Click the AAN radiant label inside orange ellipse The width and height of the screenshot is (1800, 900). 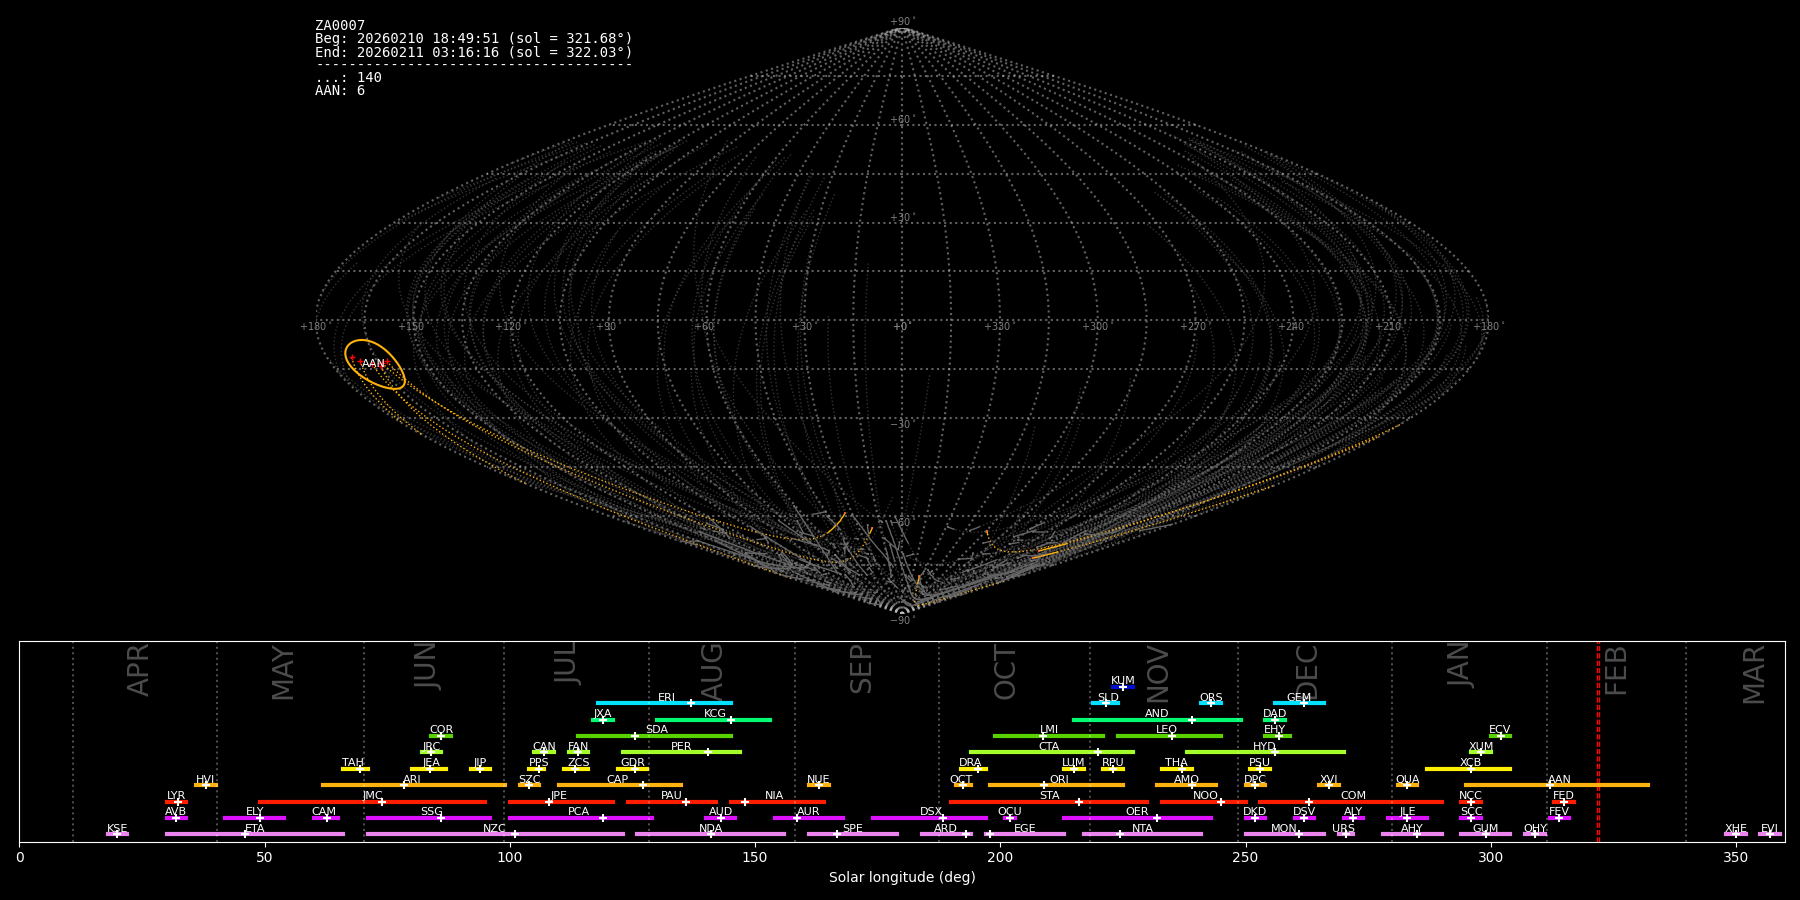coord(373,364)
